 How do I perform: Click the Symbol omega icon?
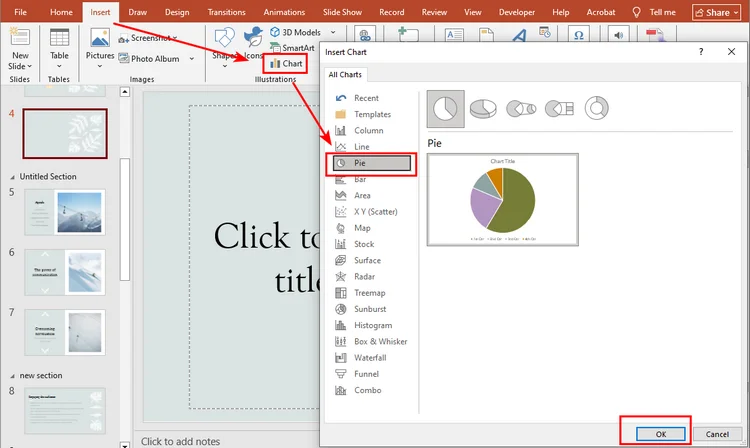pos(579,35)
